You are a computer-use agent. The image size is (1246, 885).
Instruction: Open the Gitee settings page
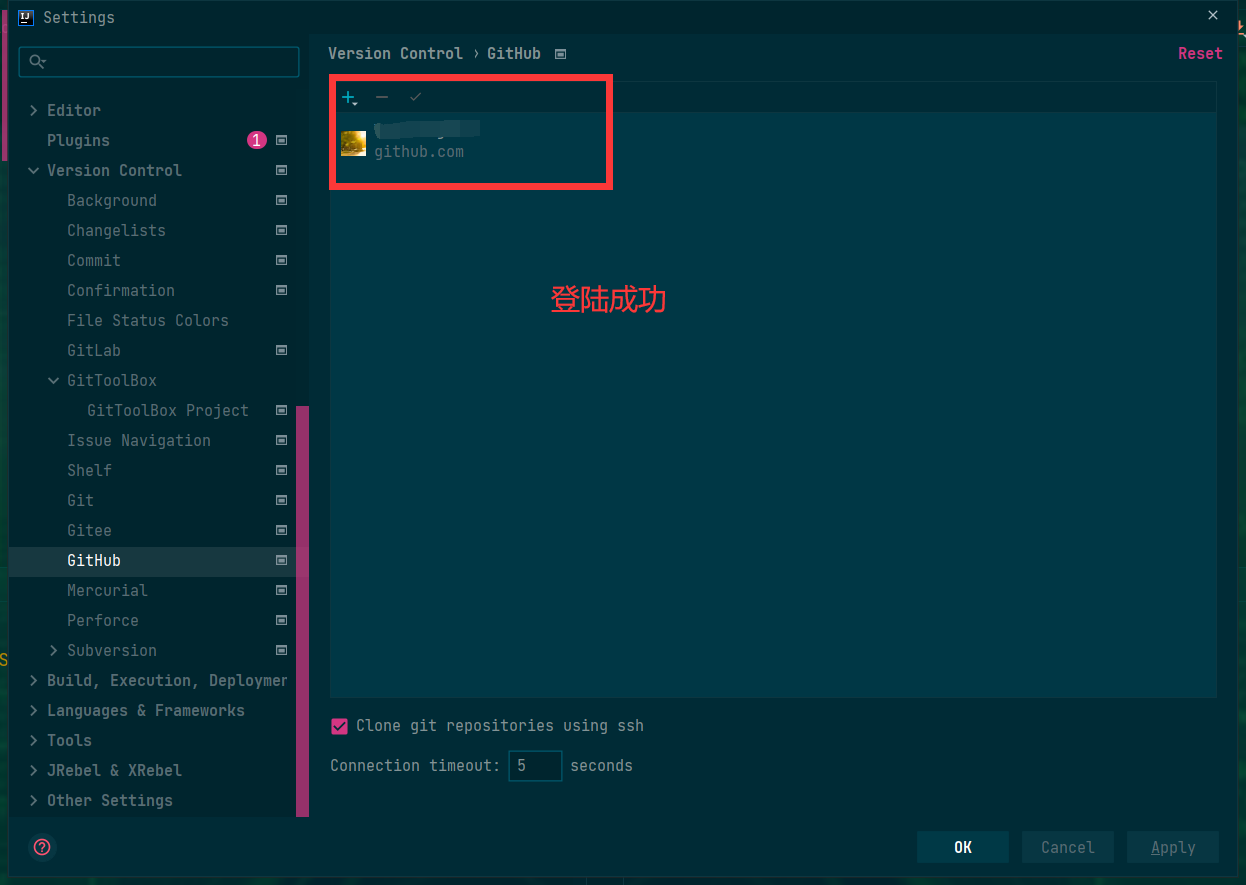[x=89, y=530]
